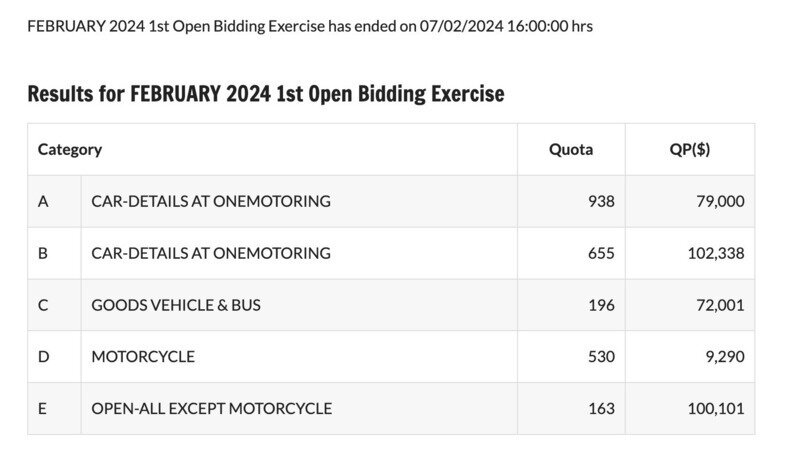Click the Results for FEBRUARY 2024 heading

tap(266, 94)
